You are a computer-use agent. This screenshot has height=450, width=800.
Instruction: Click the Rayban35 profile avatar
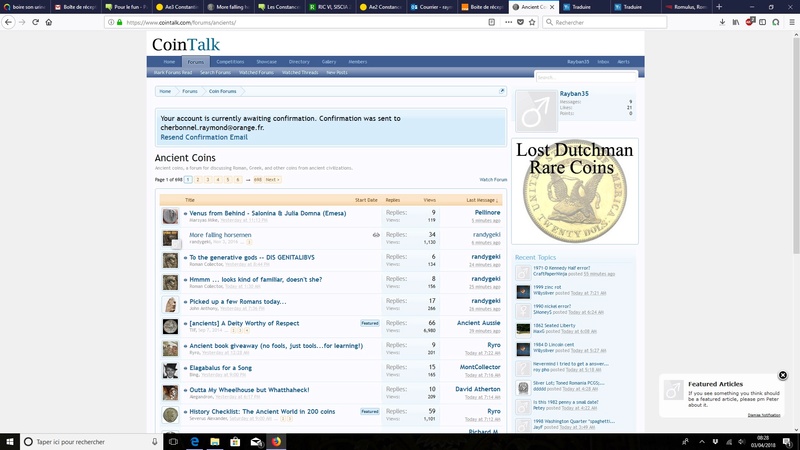[536, 111]
